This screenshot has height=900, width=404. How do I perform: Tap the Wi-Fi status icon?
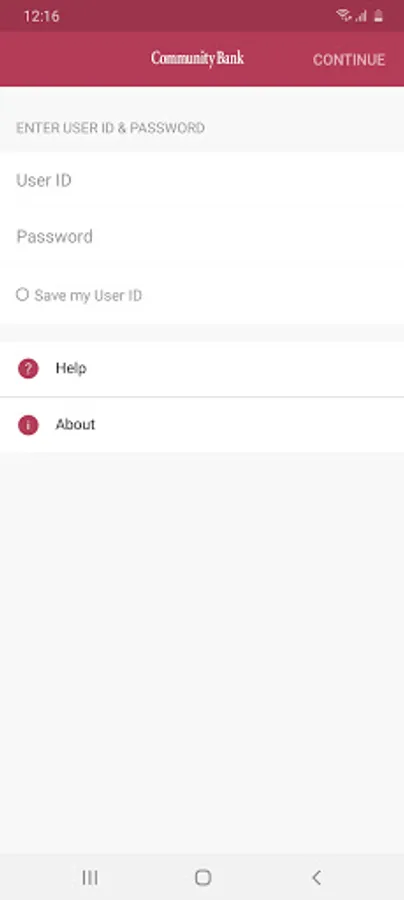pyautogui.click(x=344, y=16)
